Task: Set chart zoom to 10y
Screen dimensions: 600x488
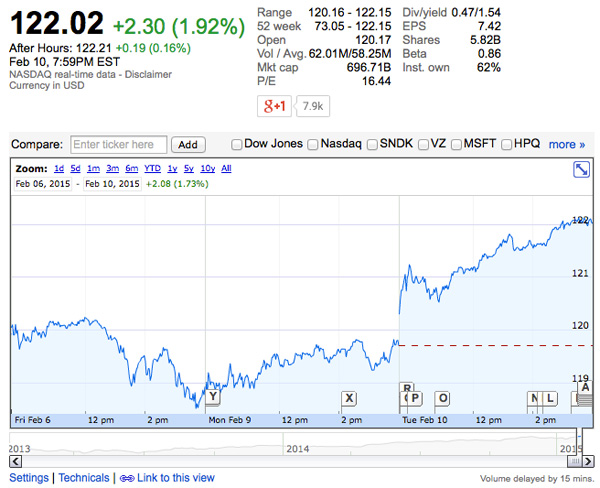Action: 208,168
